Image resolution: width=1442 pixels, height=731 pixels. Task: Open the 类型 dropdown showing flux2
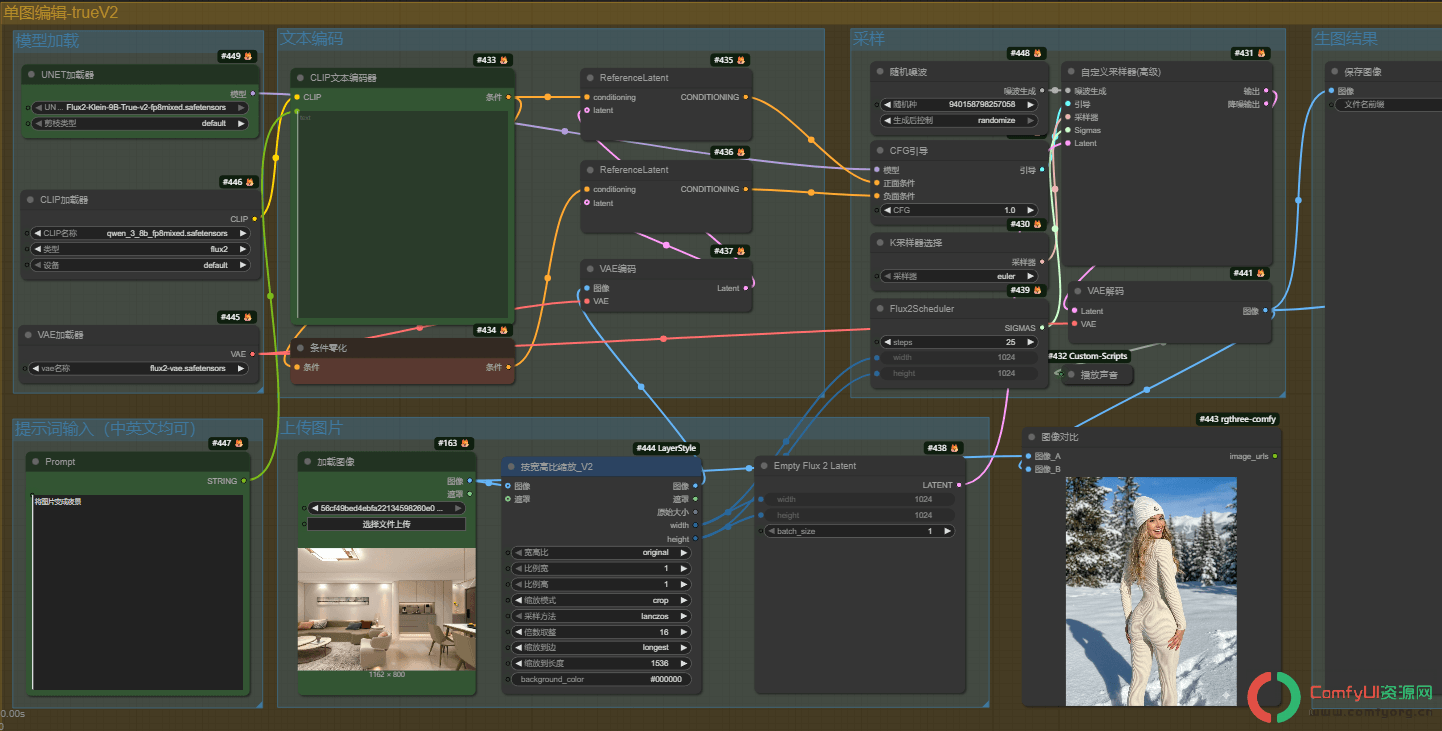tap(140, 249)
